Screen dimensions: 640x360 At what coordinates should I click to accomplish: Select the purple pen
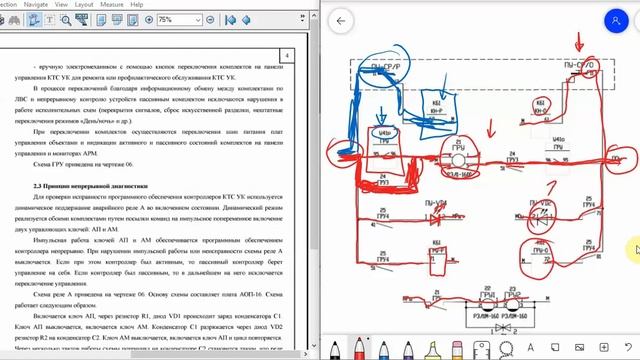pos(408,350)
